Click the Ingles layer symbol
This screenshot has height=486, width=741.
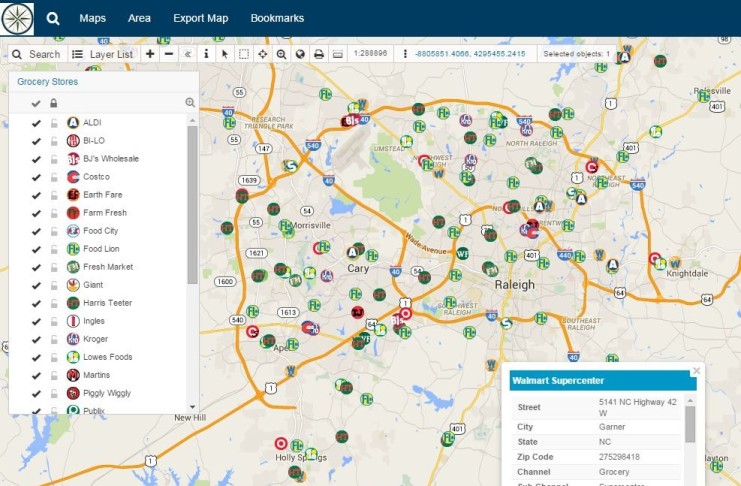[x=73, y=321]
